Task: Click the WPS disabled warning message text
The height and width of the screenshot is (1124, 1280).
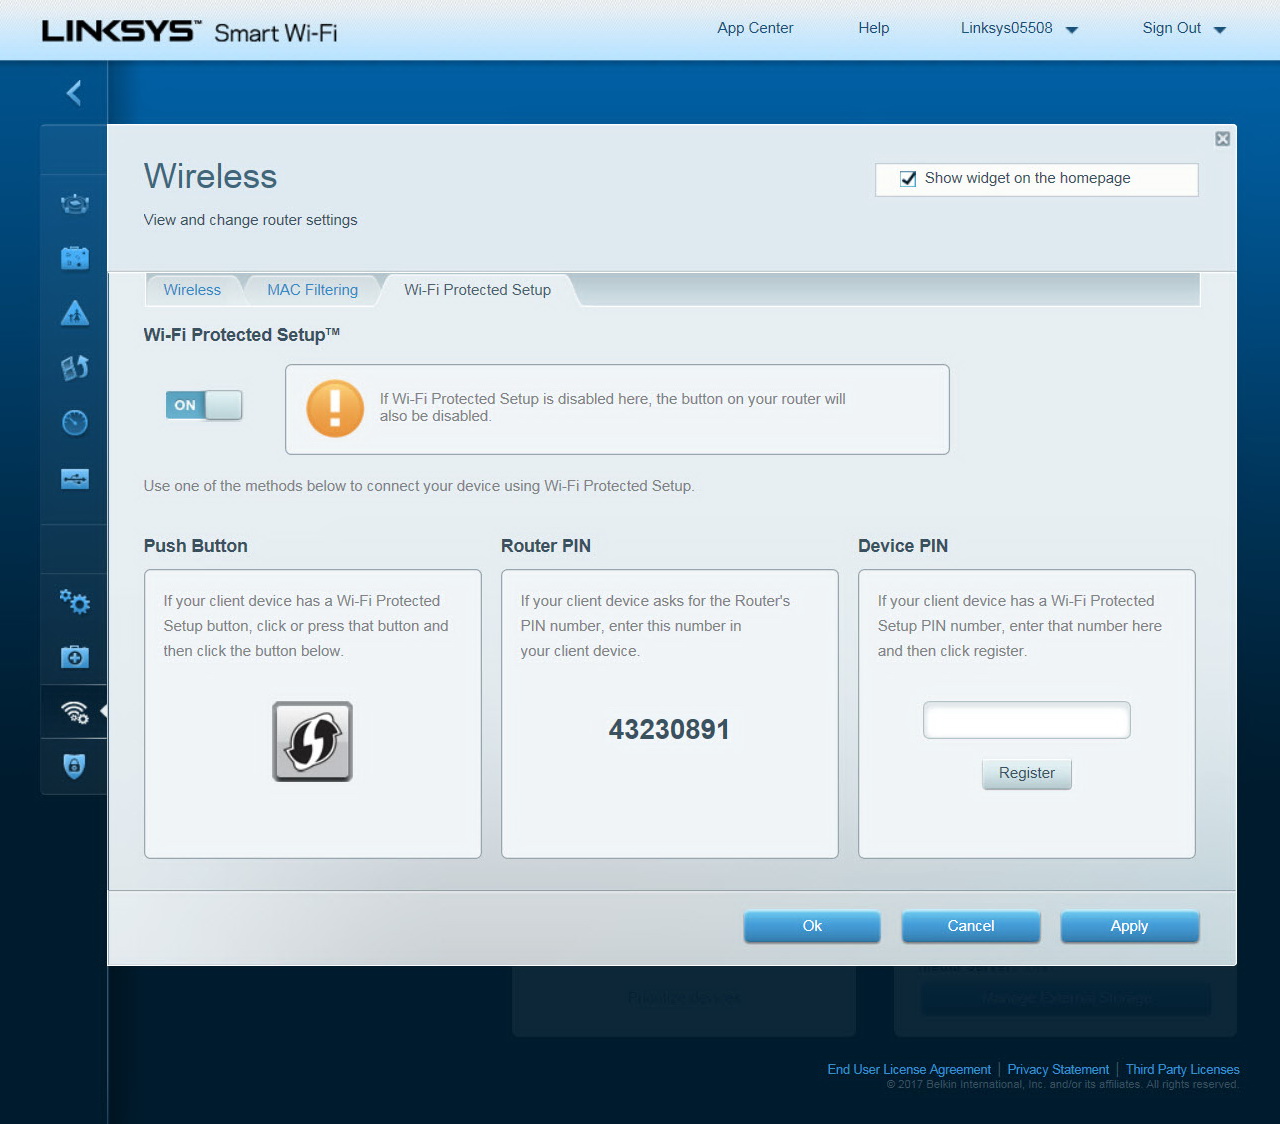Action: click(x=612, y=407)
